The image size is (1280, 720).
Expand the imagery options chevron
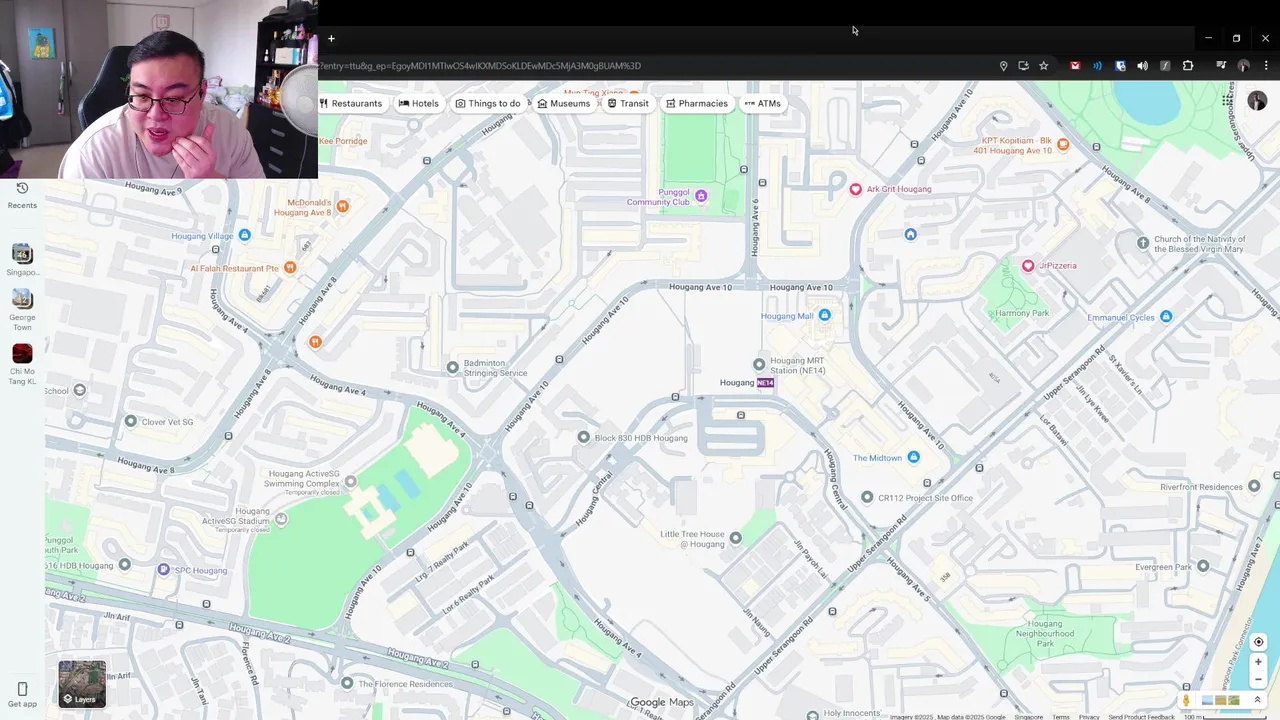coord(1257,700)
